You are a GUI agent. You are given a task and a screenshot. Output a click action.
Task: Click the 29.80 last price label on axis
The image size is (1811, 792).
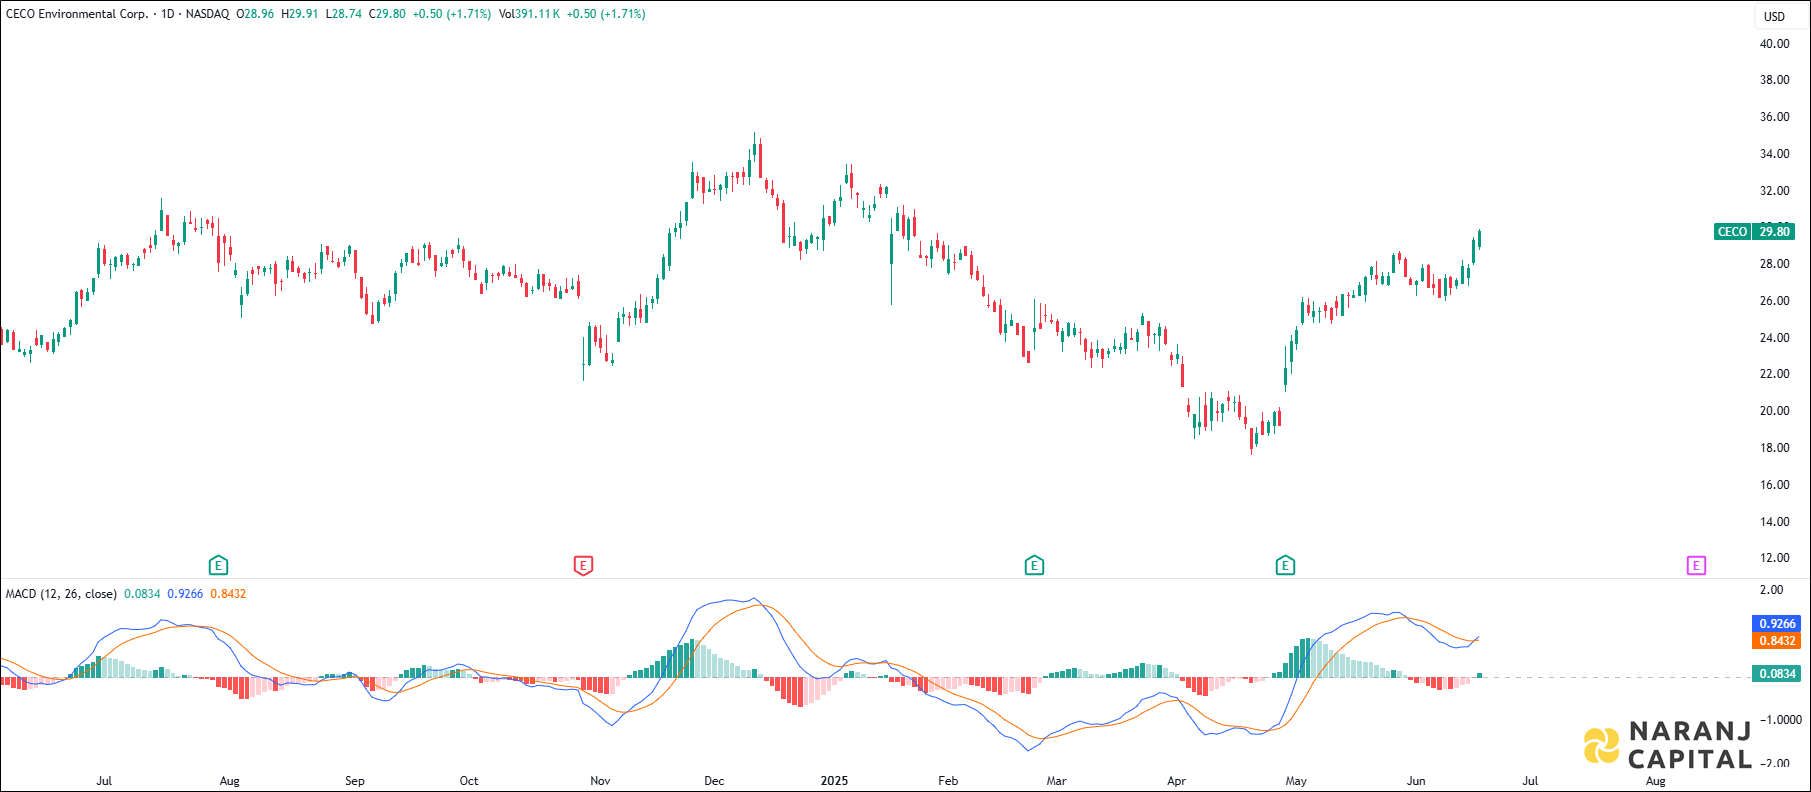(1774, 232)
